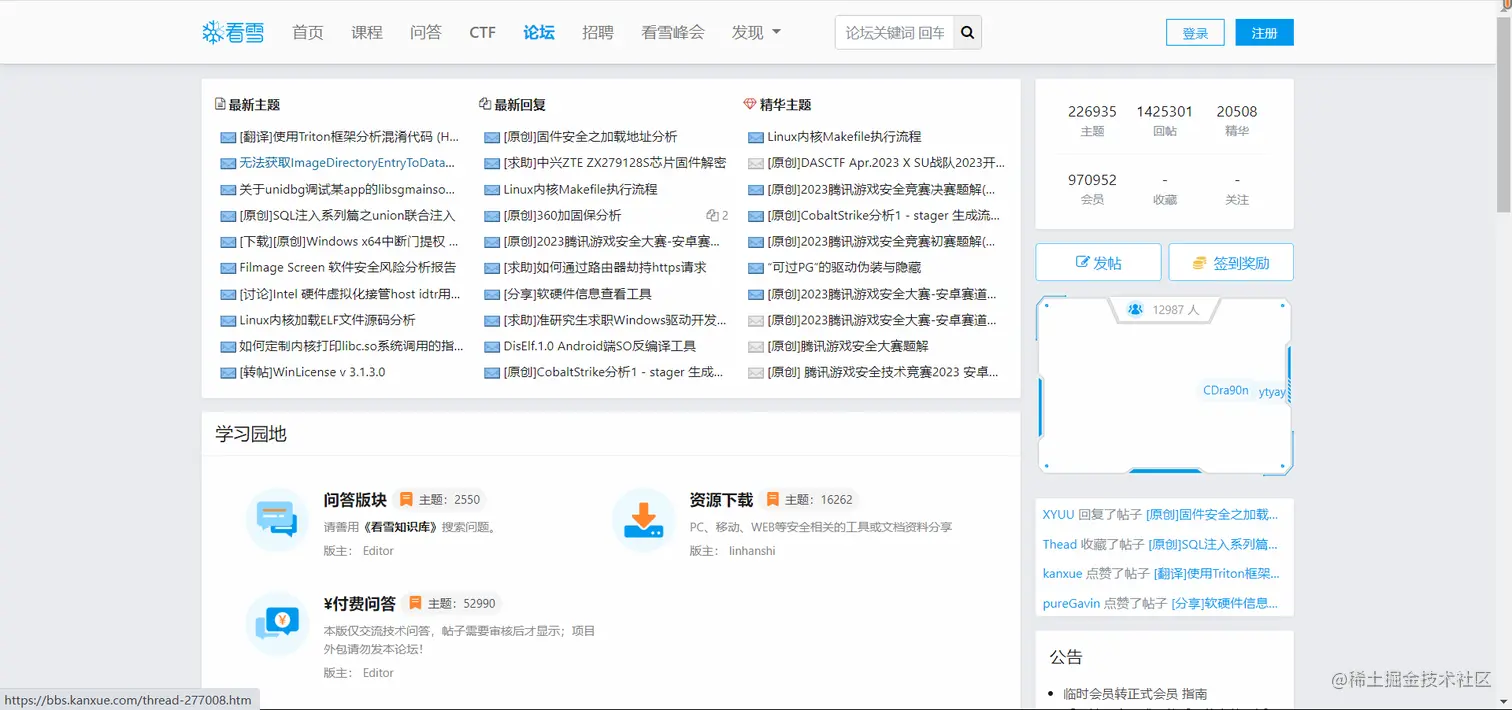Image resolution: width=1512 pixels, height=710 pixels.
Task: Open thread [原创]DASCTF Apr.2023 X SU战队
Action: point(886,163)
